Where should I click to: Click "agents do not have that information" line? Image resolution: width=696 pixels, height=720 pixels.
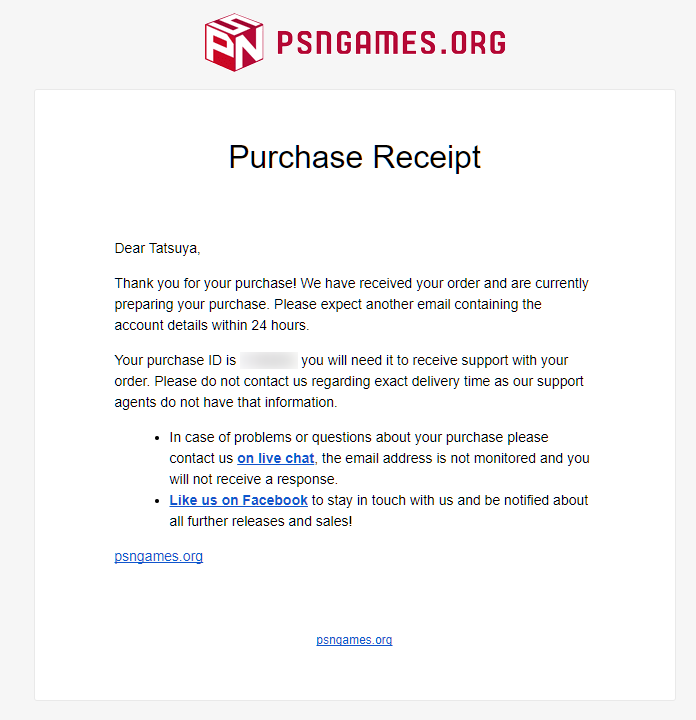[225, 402]
